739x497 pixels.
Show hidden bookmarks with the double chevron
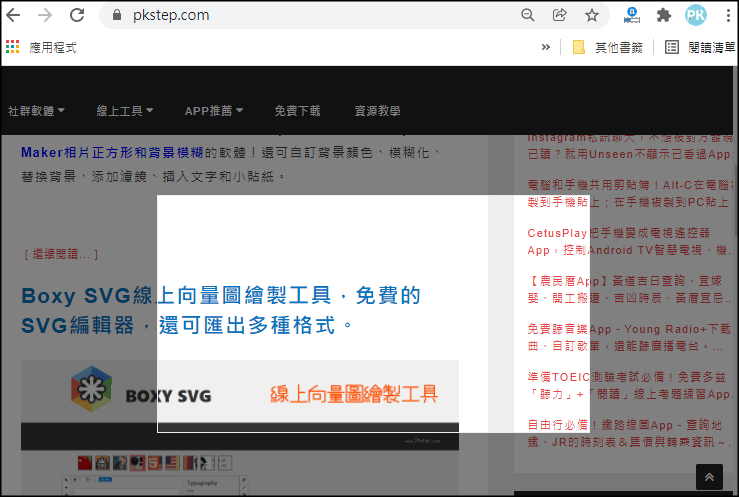pos(546,47)
